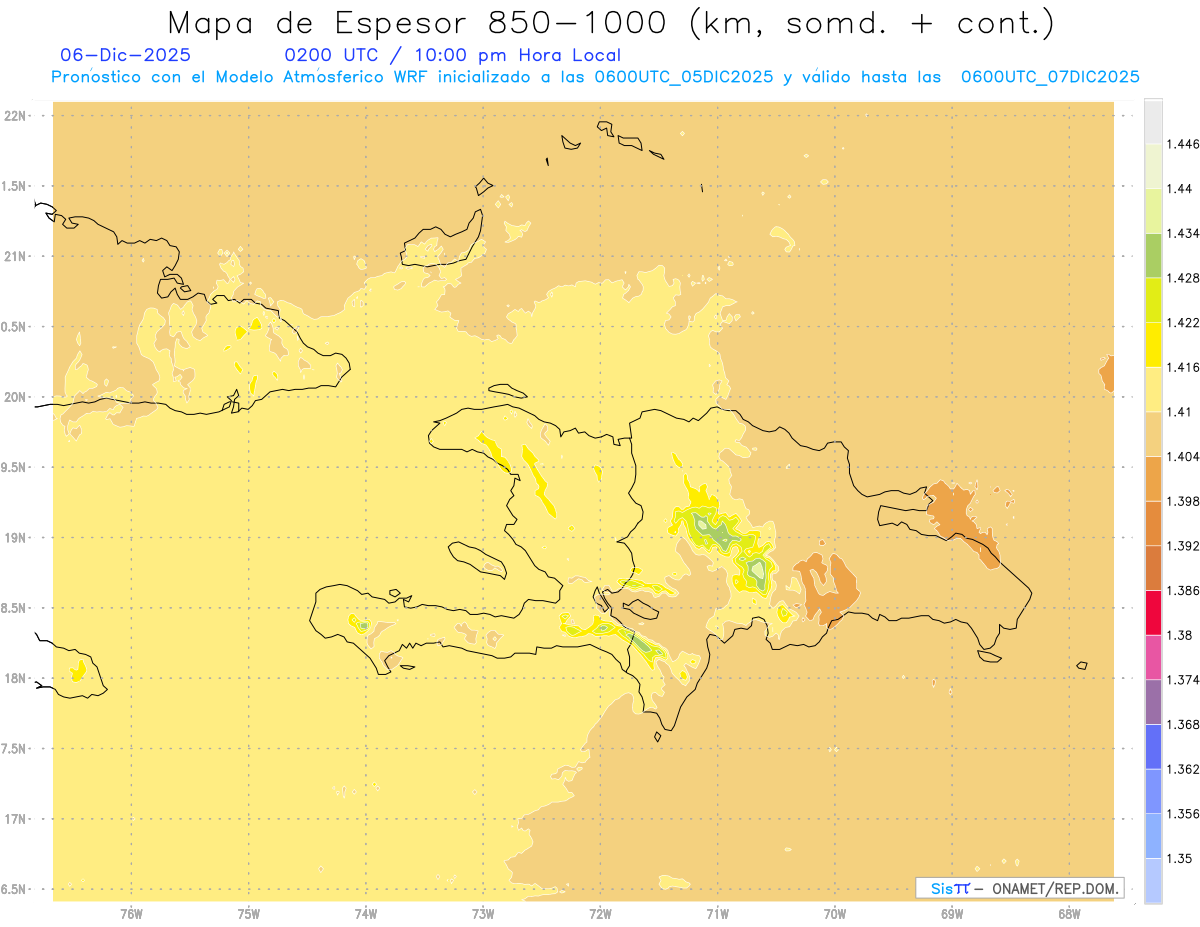Click the '70W' longitude label
The height and width of the screenshot is (927, 1200).
835,913
